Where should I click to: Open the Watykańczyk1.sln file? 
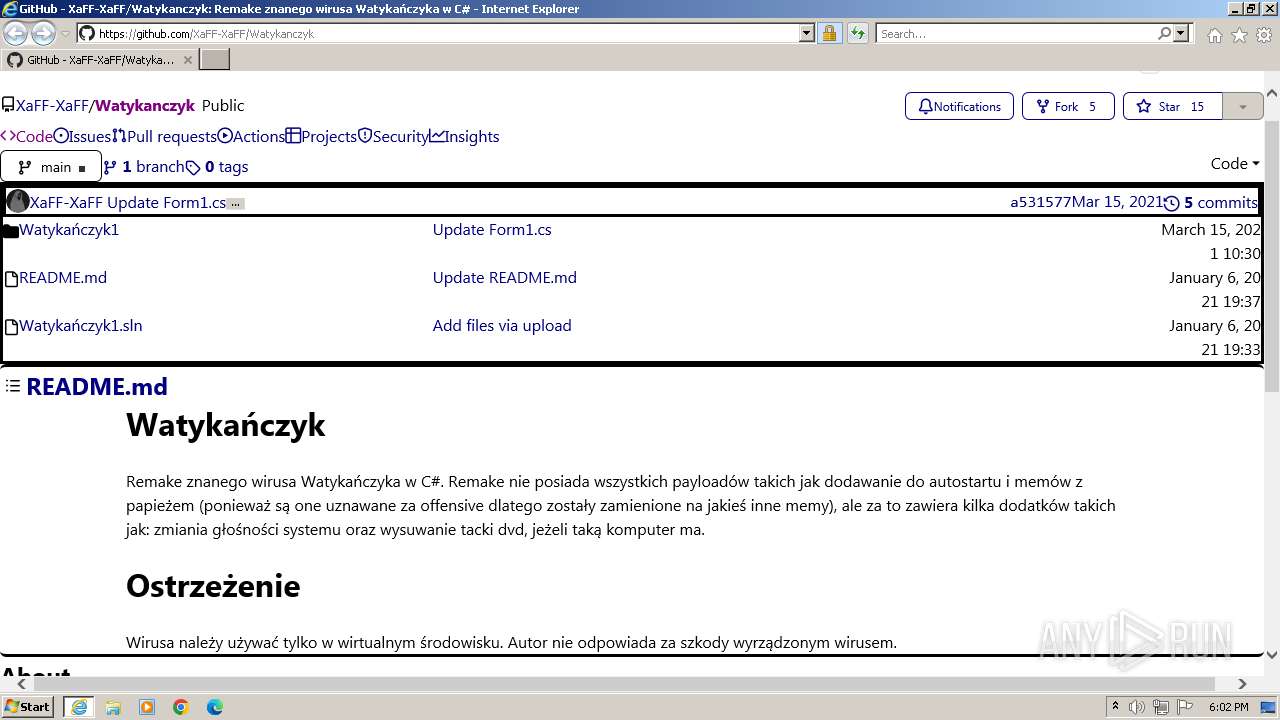81,326
